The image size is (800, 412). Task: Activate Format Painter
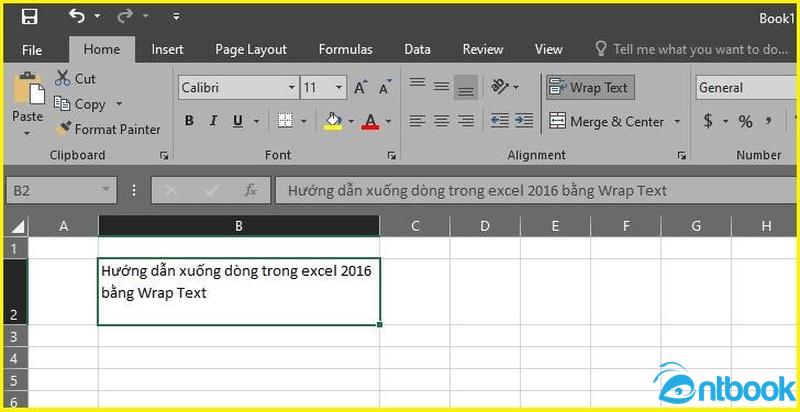[109, 129]
